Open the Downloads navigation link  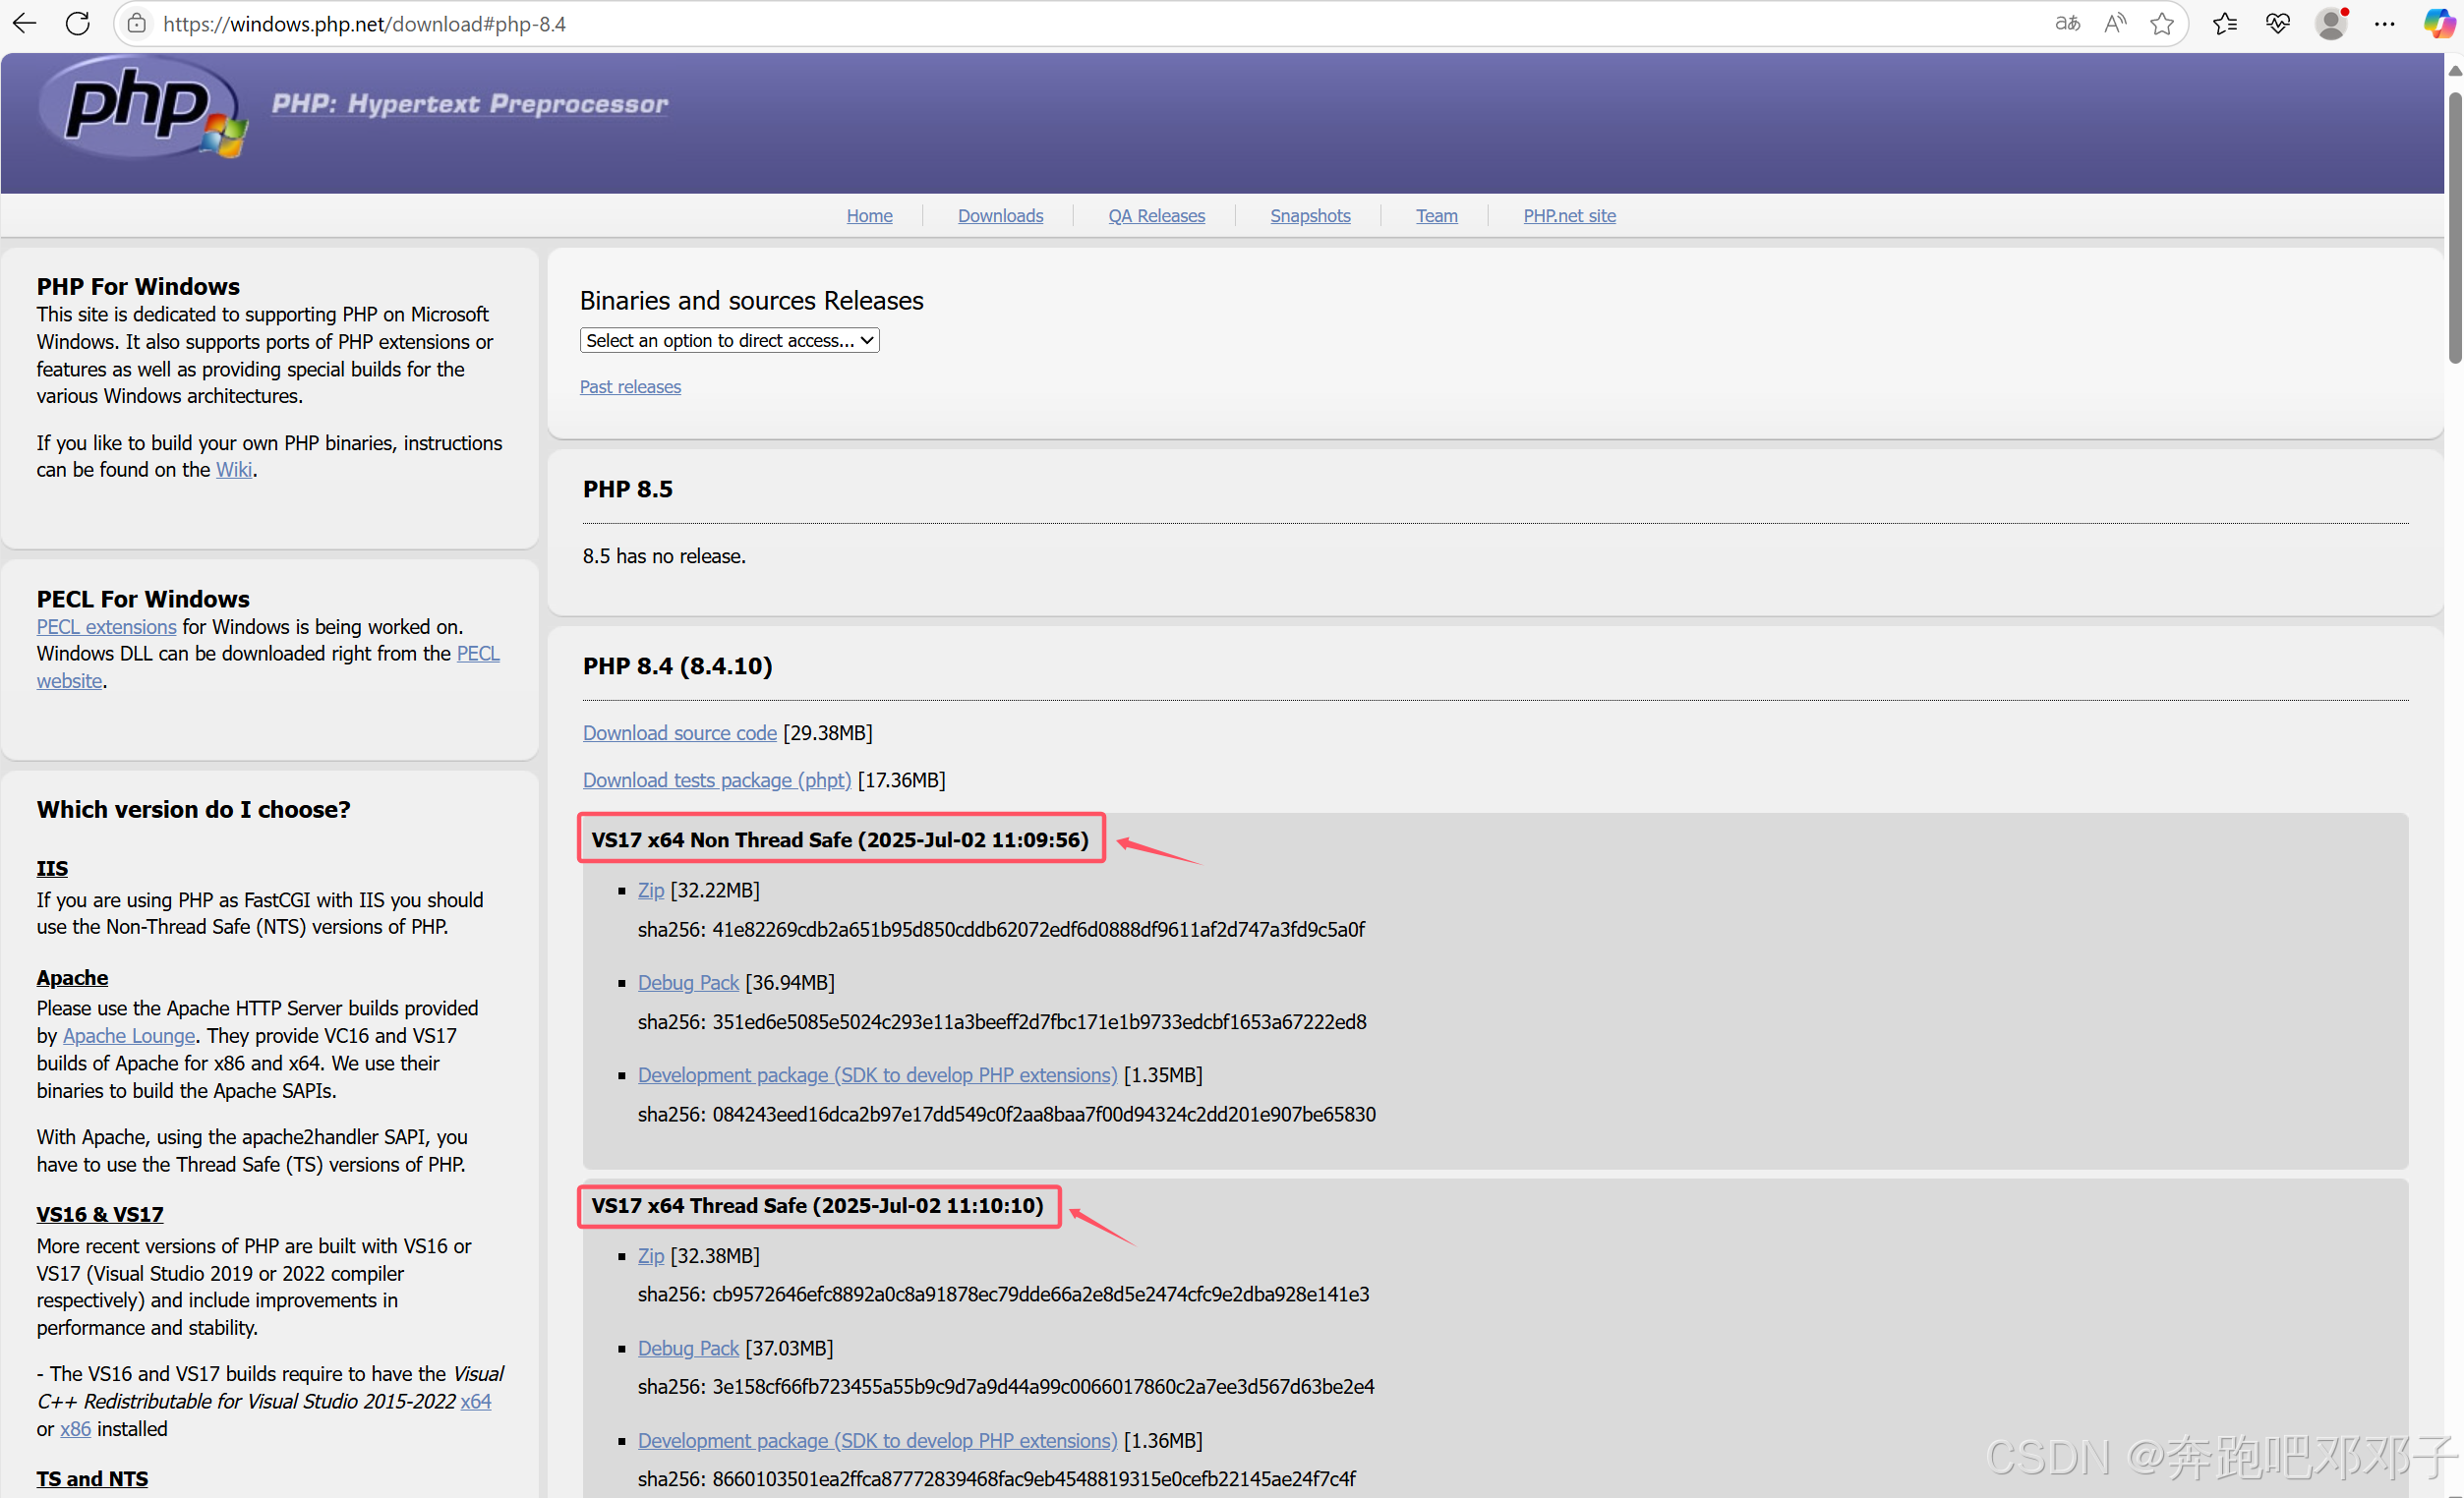click(x=1000, y=215)
